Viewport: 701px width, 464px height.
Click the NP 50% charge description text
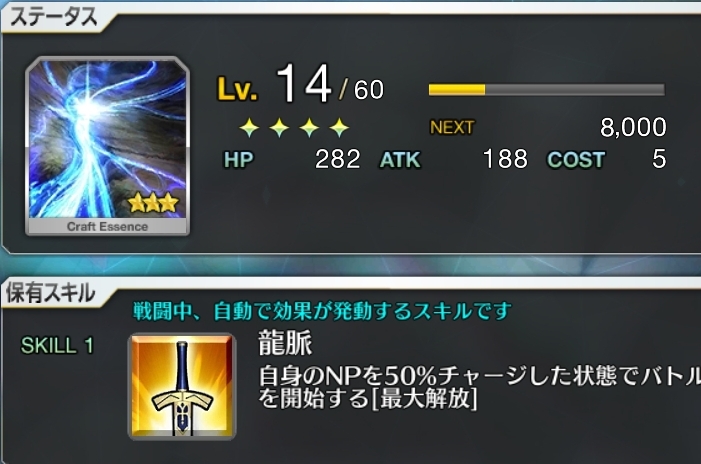(x=480, y=387)
